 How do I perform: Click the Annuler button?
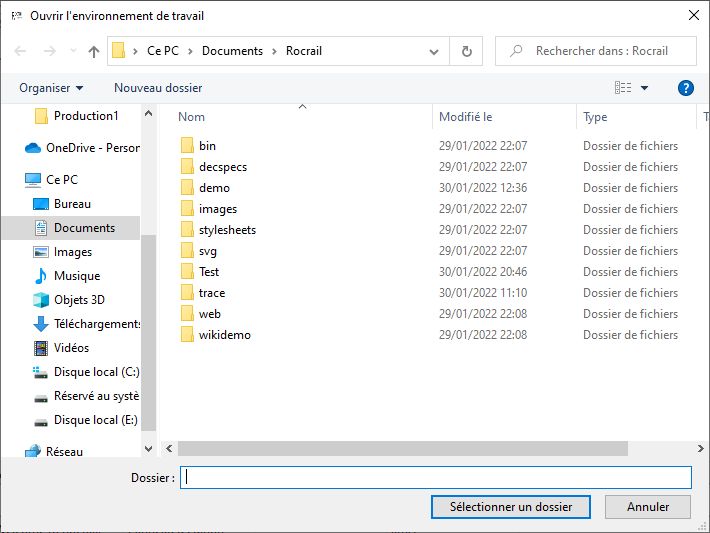coord(648,507)
